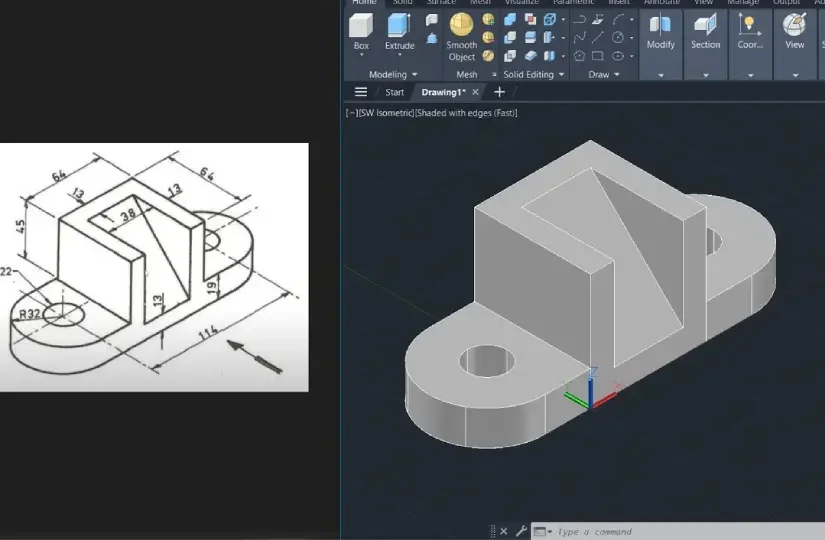825x540 pixels.
Task: Click the Smooth More mesh icon
Action: coord(488,19)
